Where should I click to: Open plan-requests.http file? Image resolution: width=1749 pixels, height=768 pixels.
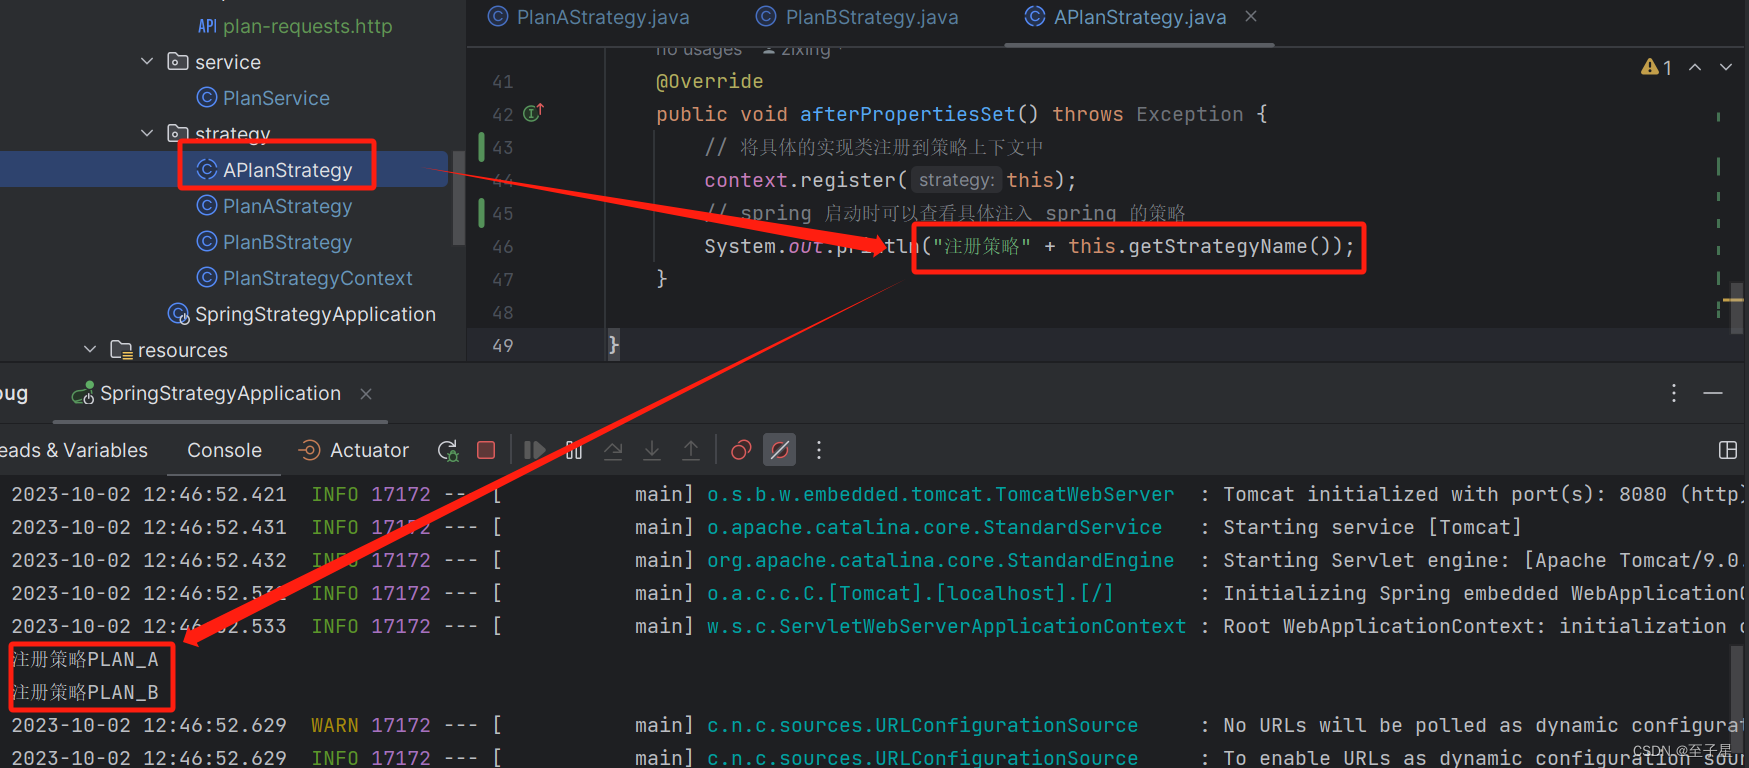coord(295,26)
